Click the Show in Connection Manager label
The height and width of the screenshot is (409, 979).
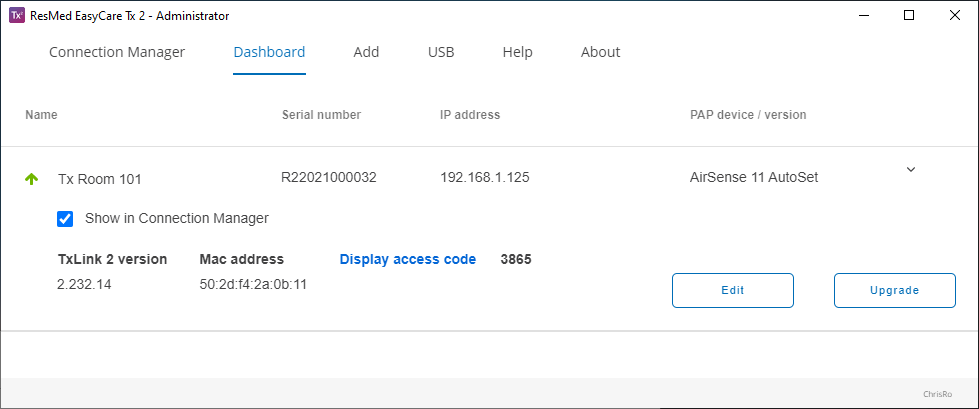177,219
